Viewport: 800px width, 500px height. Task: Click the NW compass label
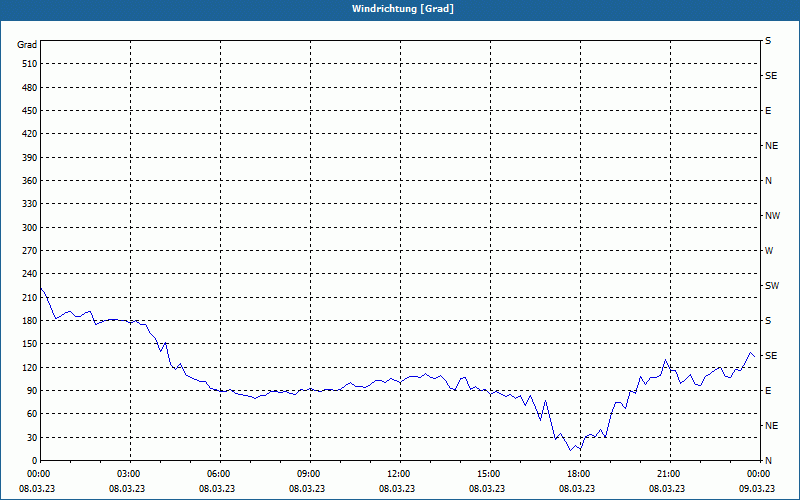772,216
